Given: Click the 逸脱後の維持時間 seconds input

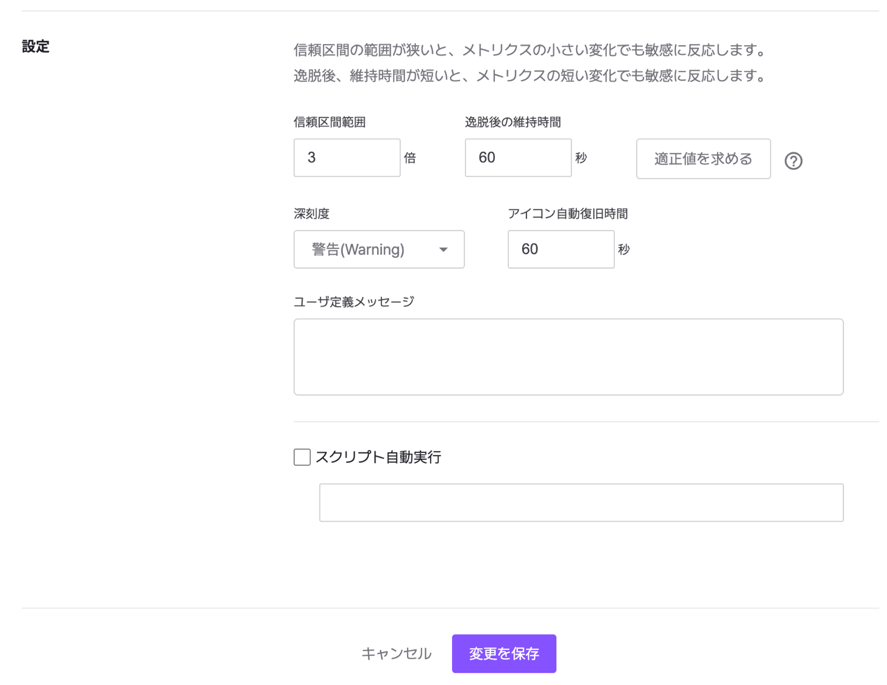Looking at the screenshot, I should [x=517, y=158].
